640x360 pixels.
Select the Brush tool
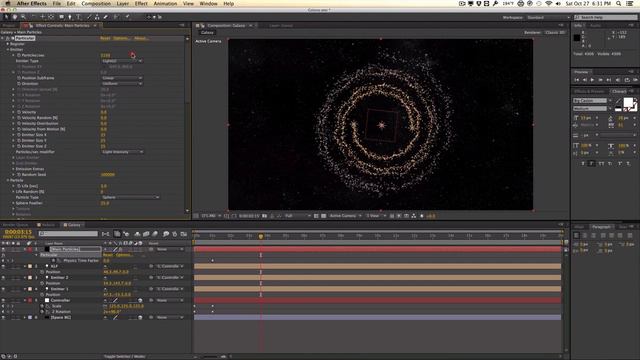[x=89, y=17]
